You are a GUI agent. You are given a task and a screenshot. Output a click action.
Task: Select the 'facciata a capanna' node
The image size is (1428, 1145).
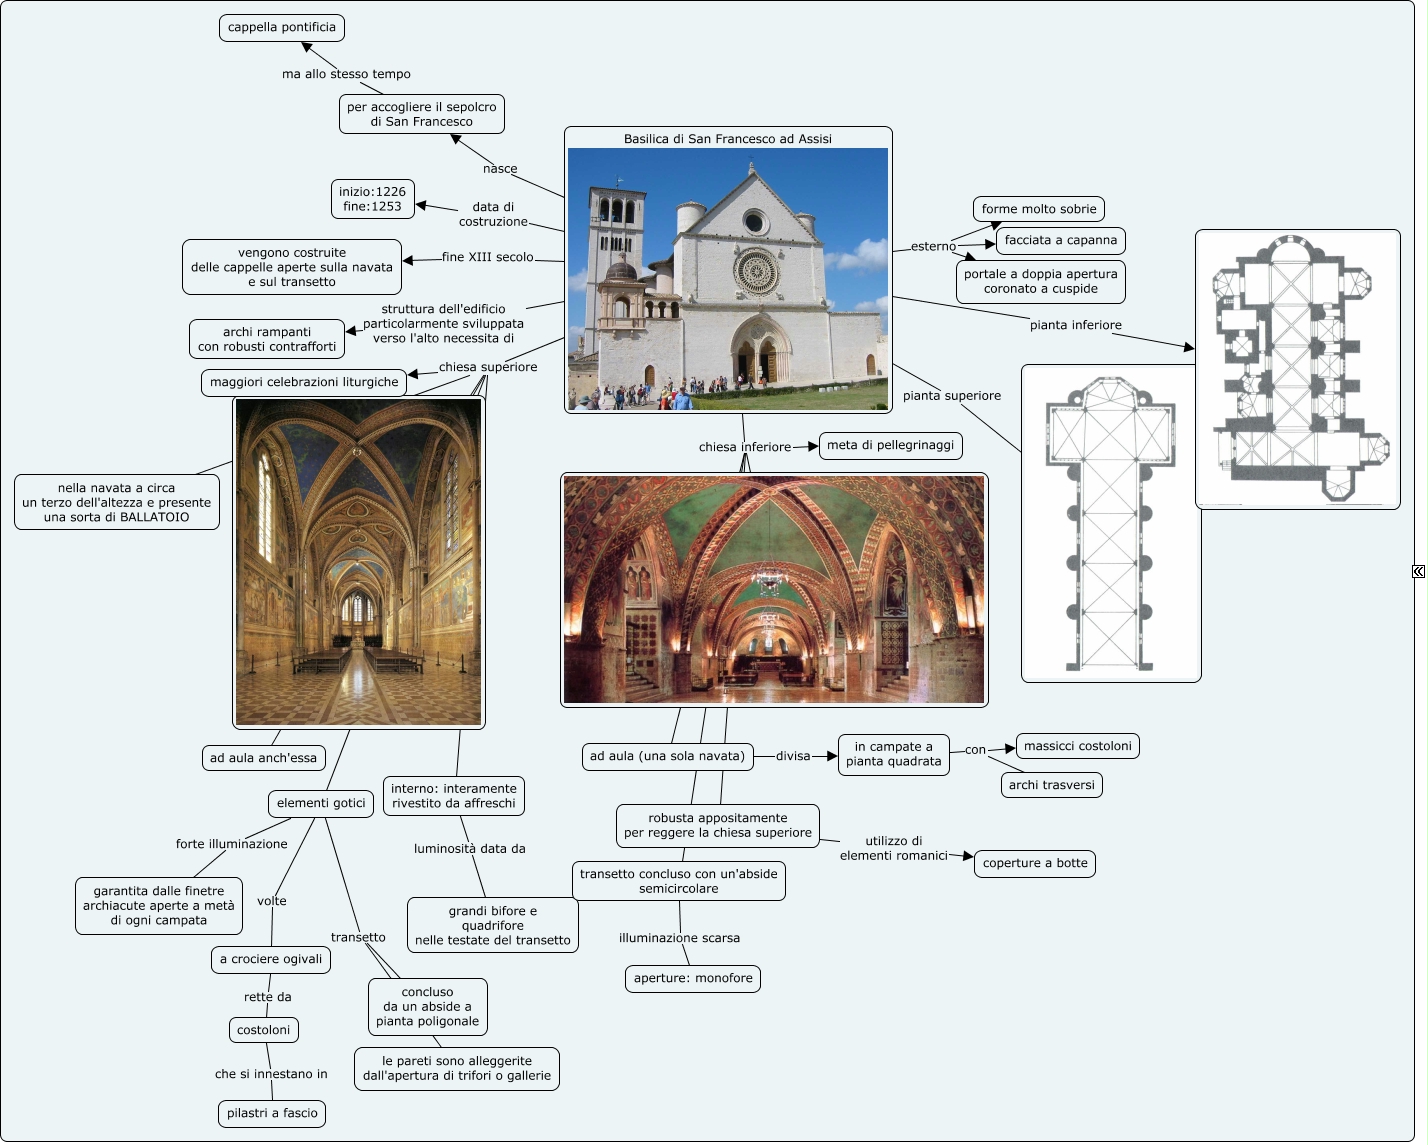tap(1061, 240)
